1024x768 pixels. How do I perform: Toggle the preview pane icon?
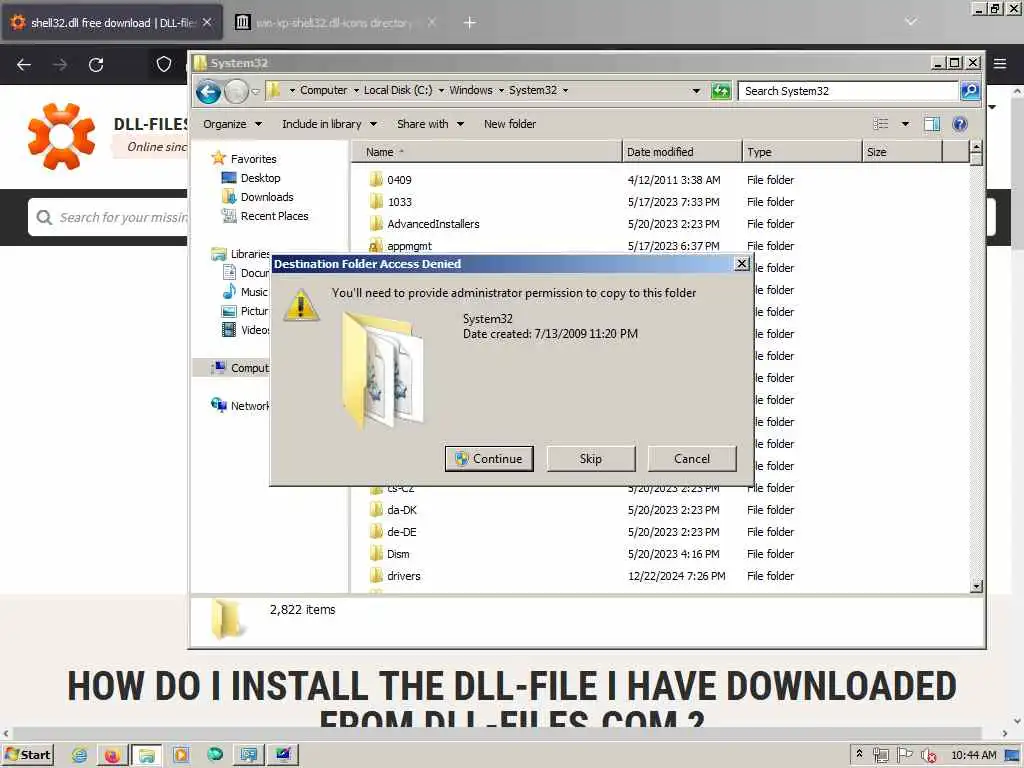coord(931,124)
